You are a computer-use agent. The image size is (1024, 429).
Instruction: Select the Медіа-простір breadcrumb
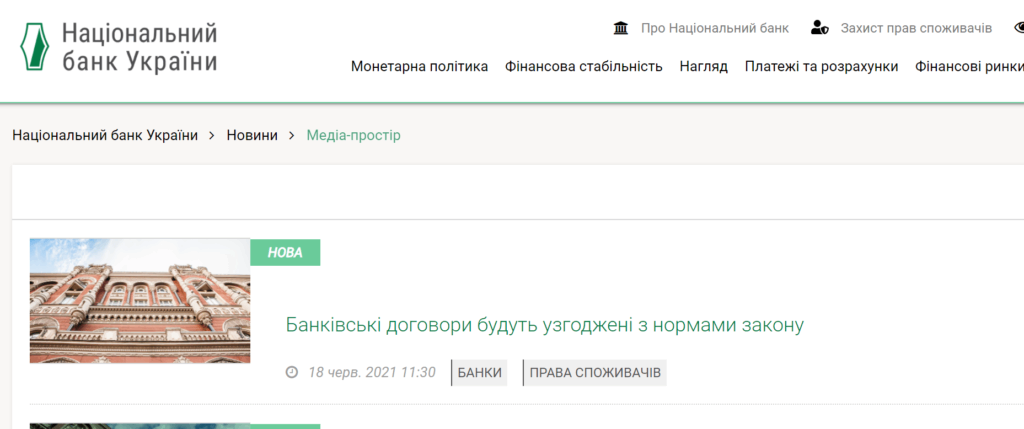coord(353,135)
